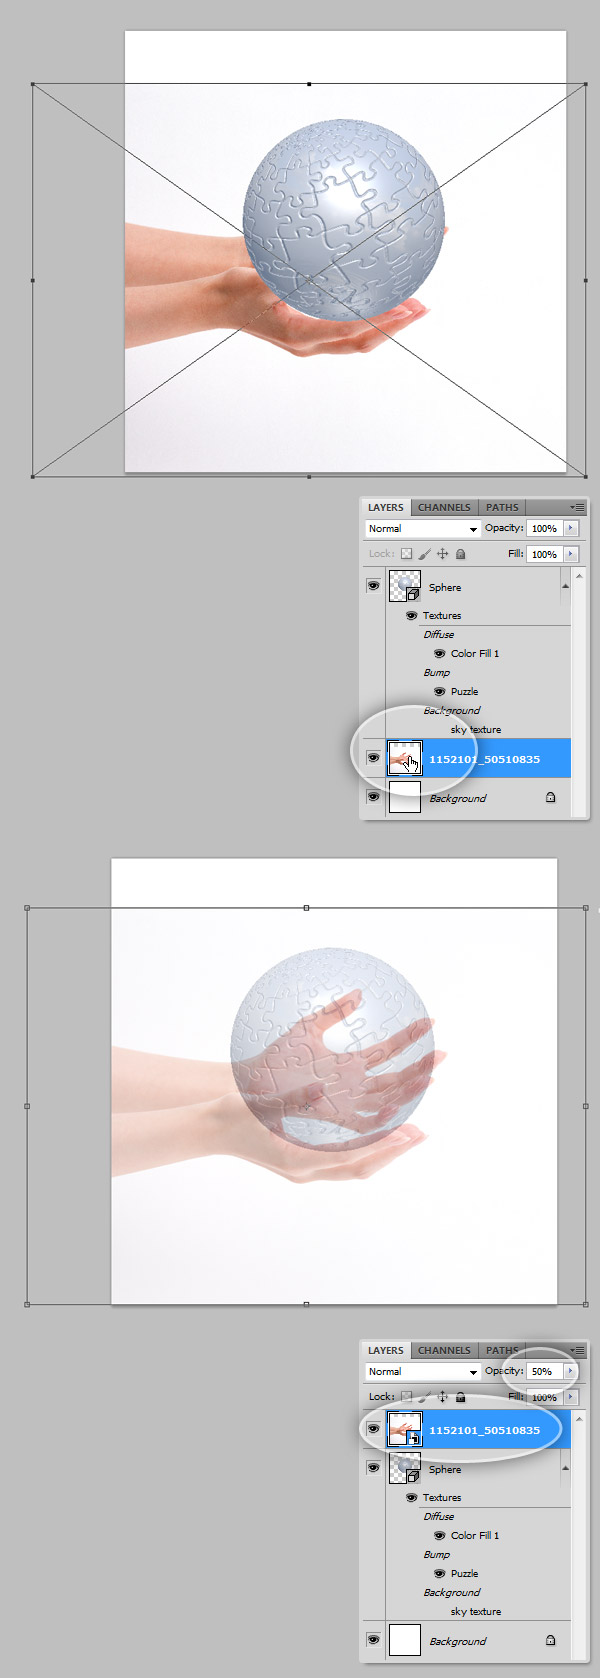The height and width of the screenshot is (1678, 600).
Task: Open panel options menu icon in lower Layers panel
Action: pos(577,1351)
